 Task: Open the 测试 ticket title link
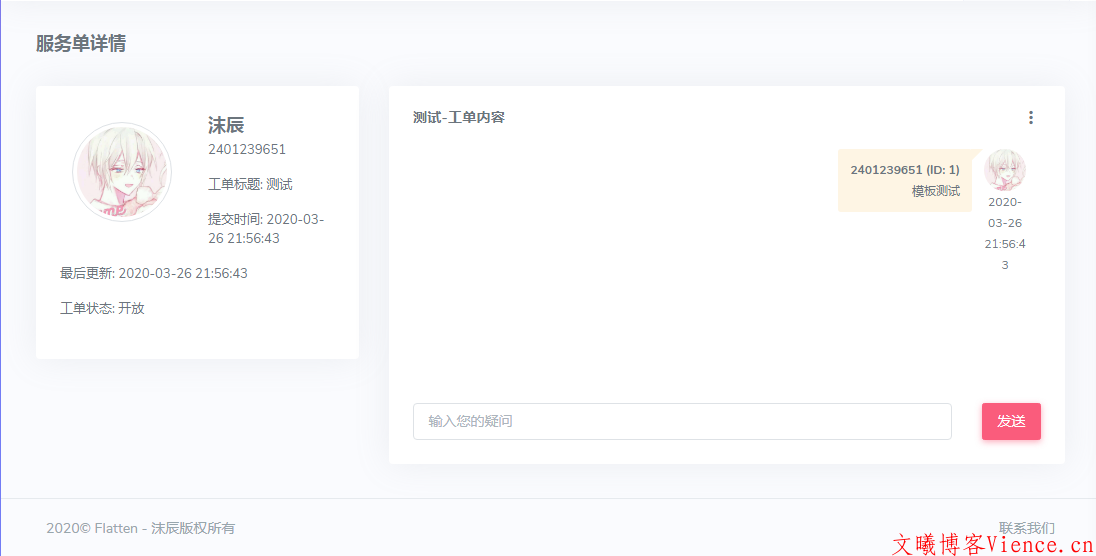click(x=279, y=185)
